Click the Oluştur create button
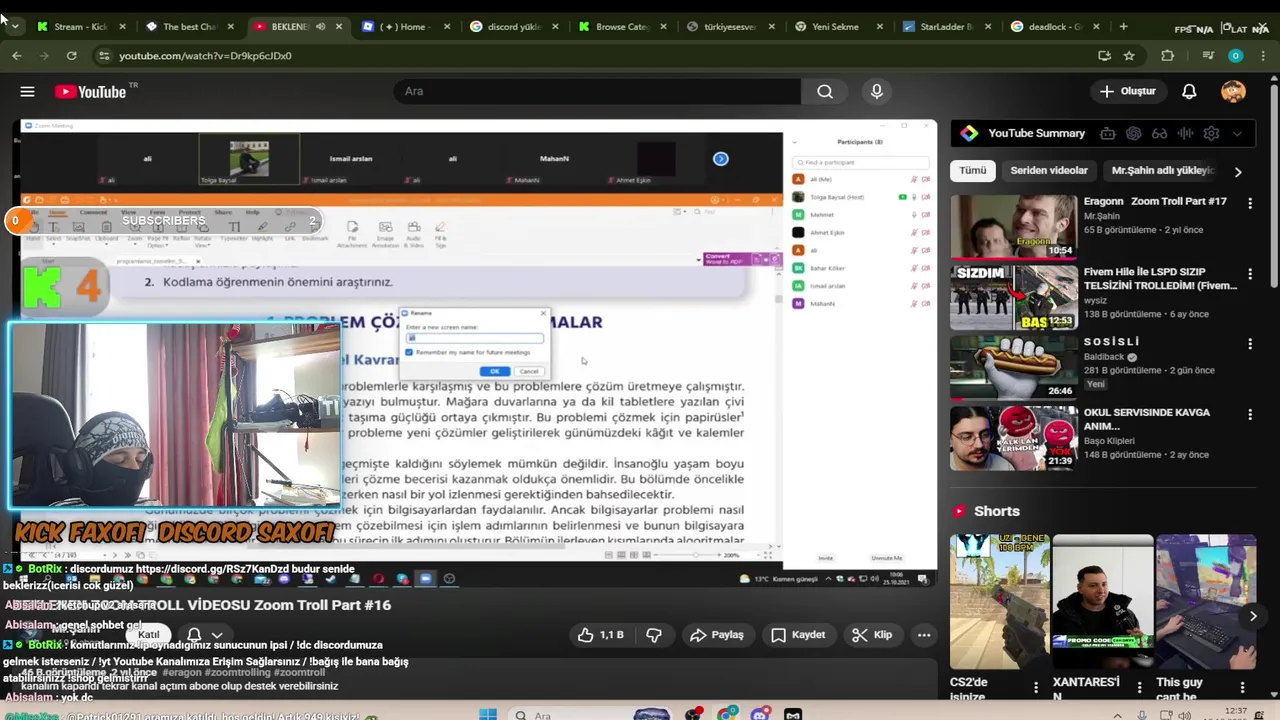Screen dimensions: 1280x720 (x=1128, y=91)
